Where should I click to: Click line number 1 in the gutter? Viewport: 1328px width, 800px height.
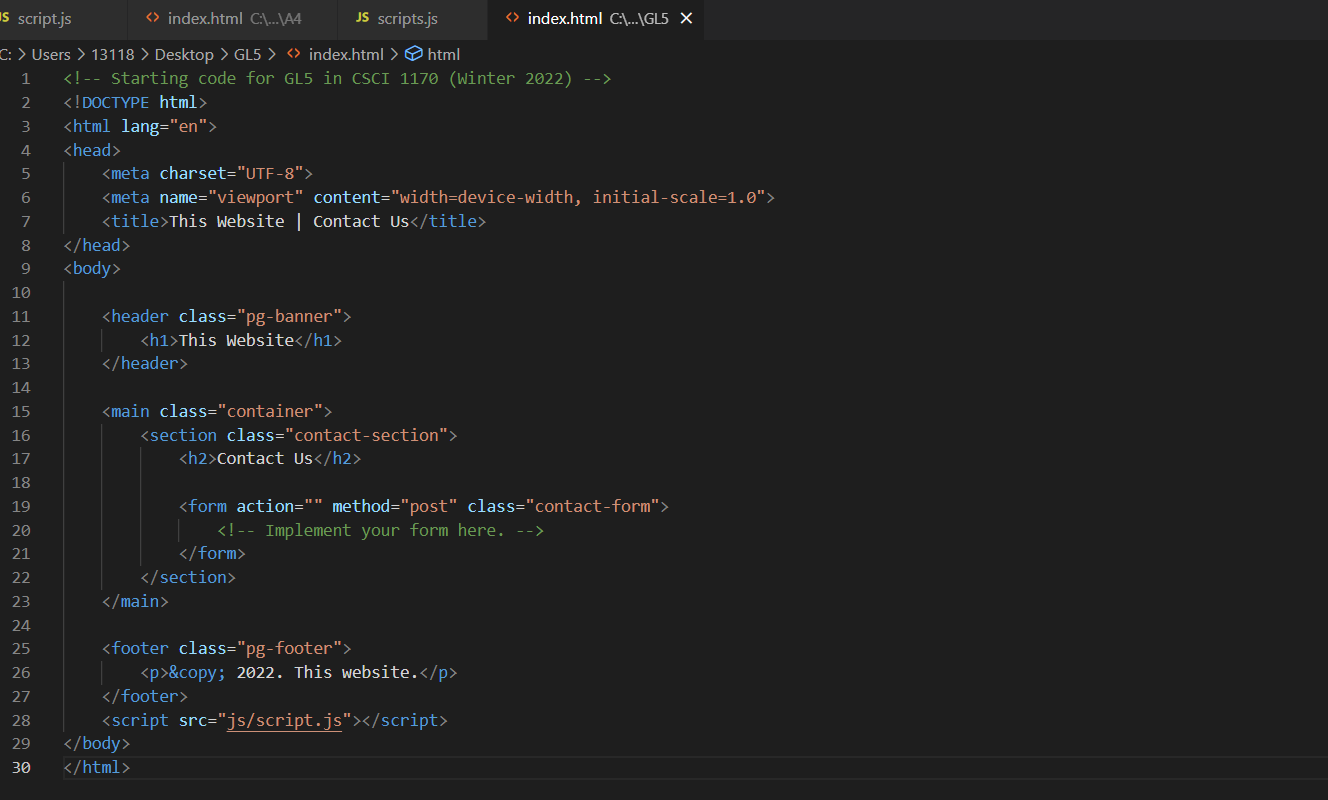click(x=25, y=78)
